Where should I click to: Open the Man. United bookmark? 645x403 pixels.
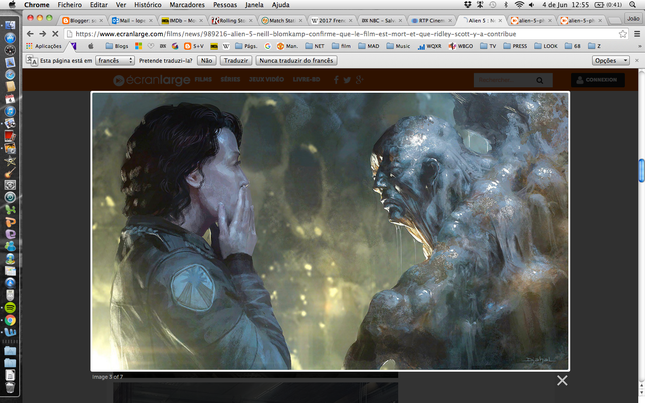click(287, 46)
